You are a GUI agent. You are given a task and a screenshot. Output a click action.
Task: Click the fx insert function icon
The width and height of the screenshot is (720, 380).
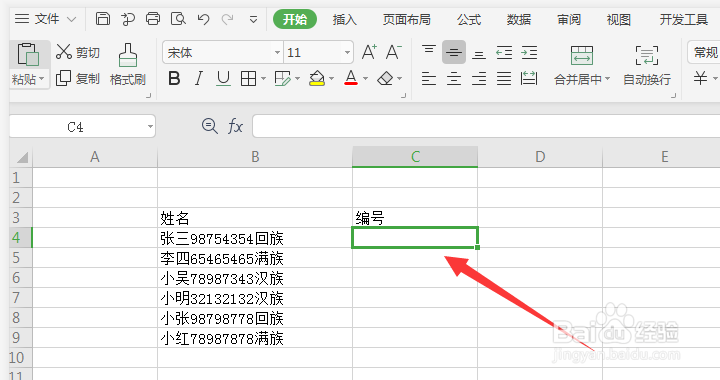point(235,126)
